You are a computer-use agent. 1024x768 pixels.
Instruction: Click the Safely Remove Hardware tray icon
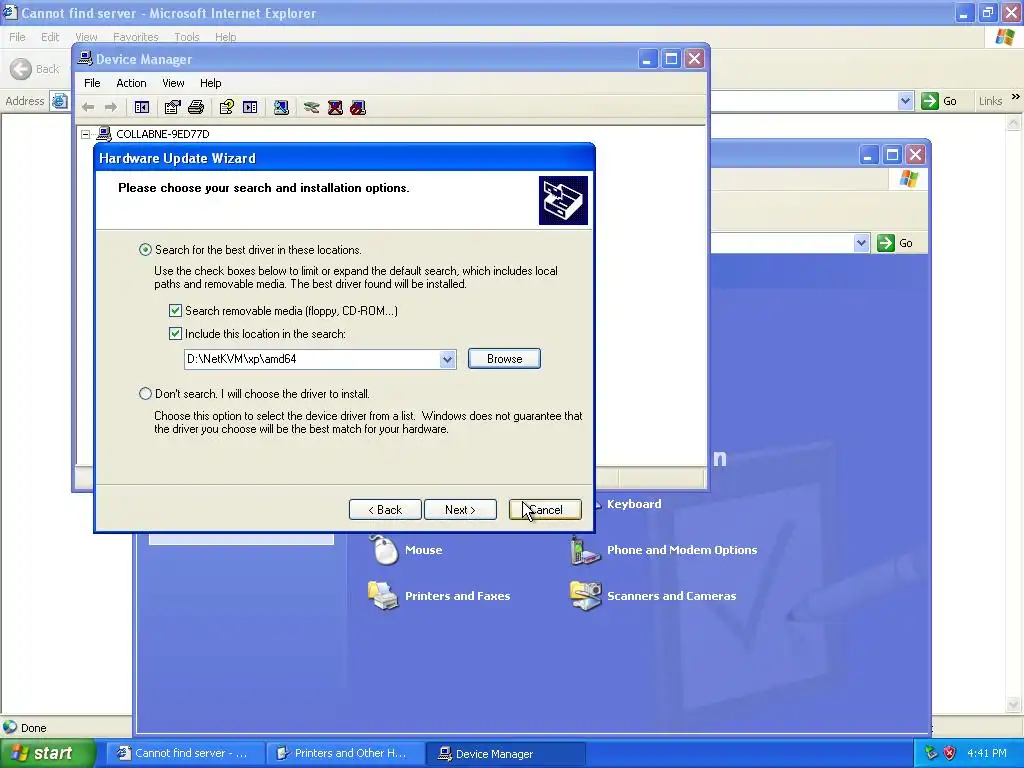pyautogui.click(x=931, y=753)
